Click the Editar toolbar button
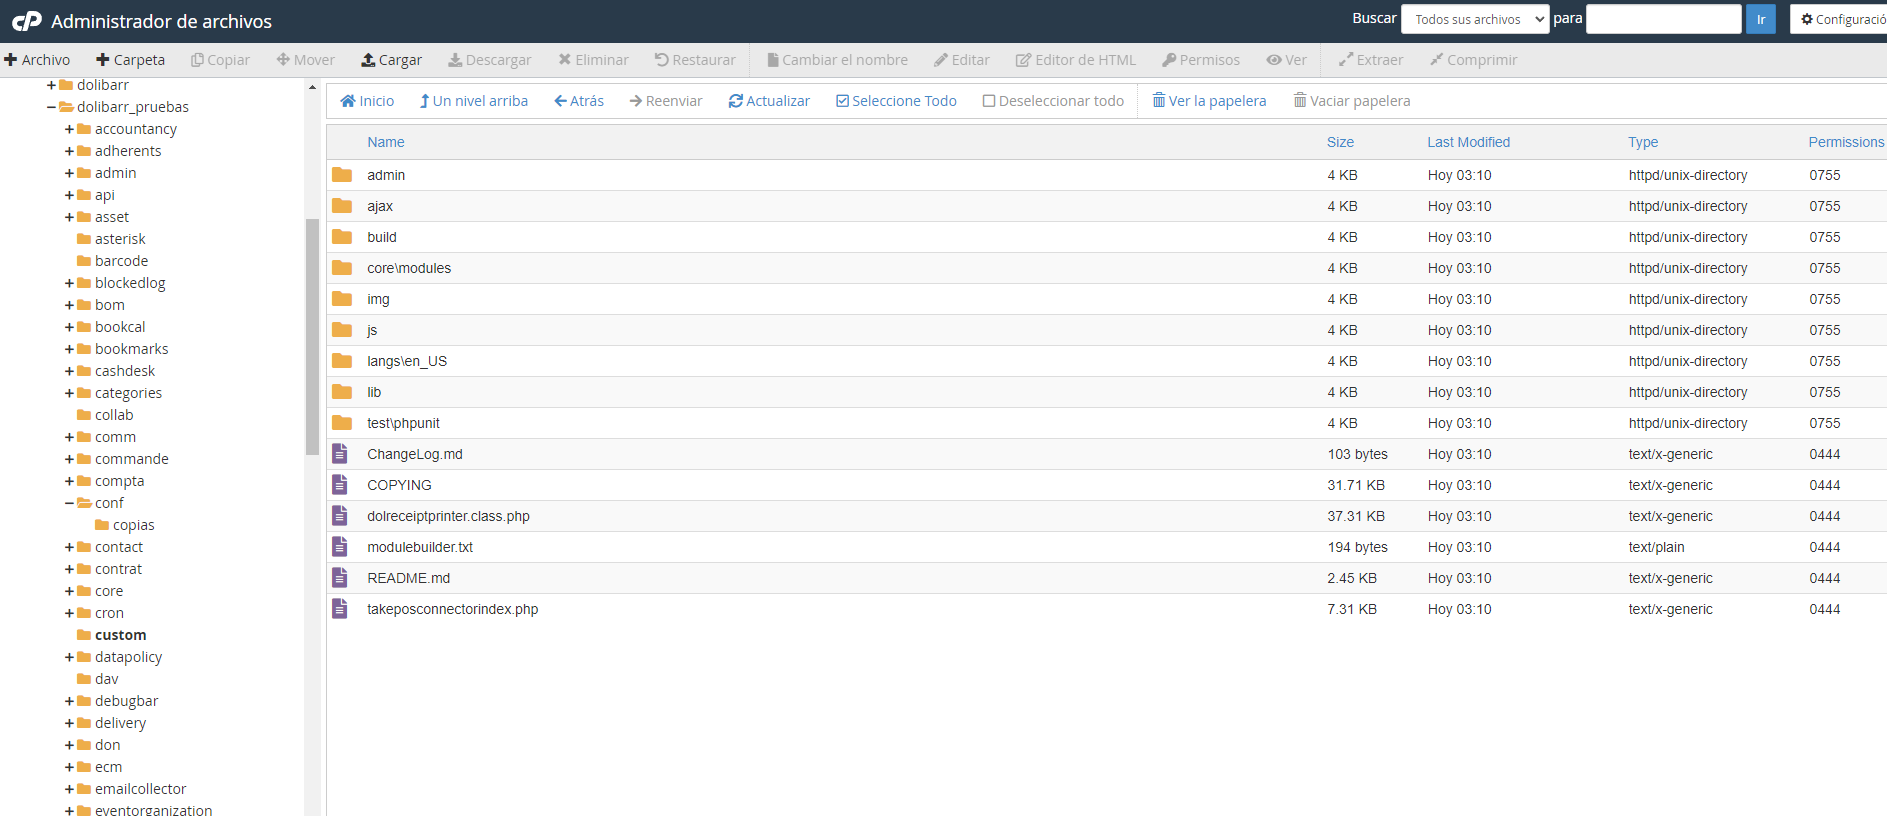The image size is (1887, 816). point(962,60)
